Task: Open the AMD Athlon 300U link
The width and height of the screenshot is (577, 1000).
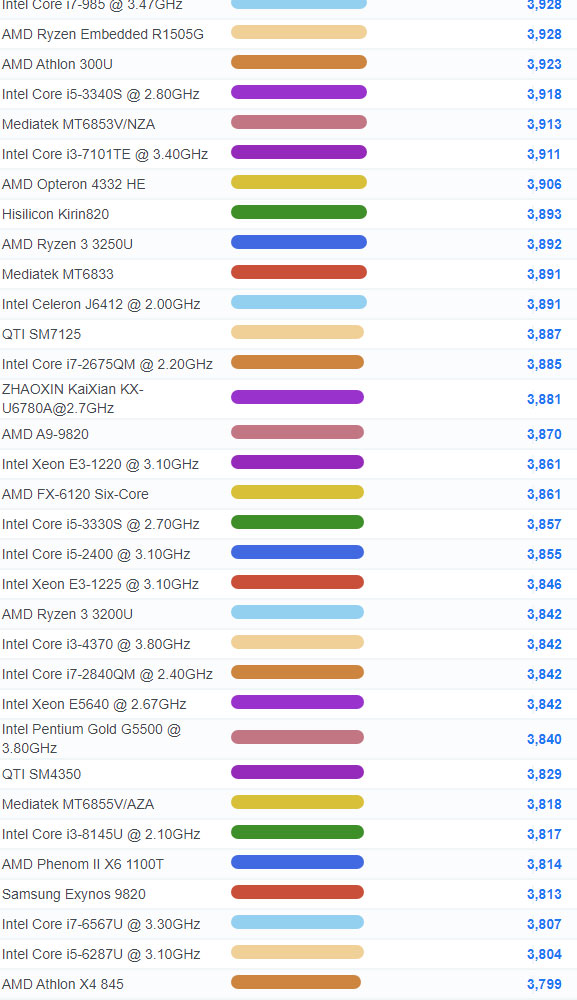Action: (x=57, y=64)
